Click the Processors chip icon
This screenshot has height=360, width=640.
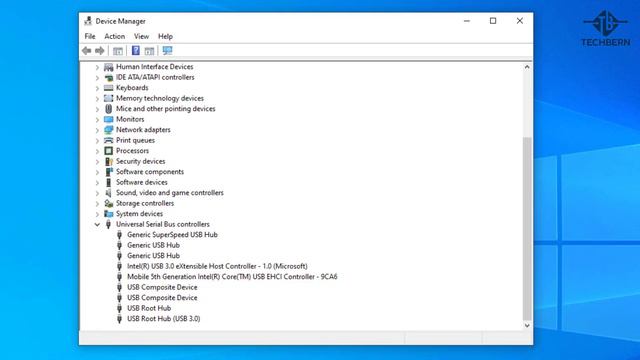tap(109, 151)
